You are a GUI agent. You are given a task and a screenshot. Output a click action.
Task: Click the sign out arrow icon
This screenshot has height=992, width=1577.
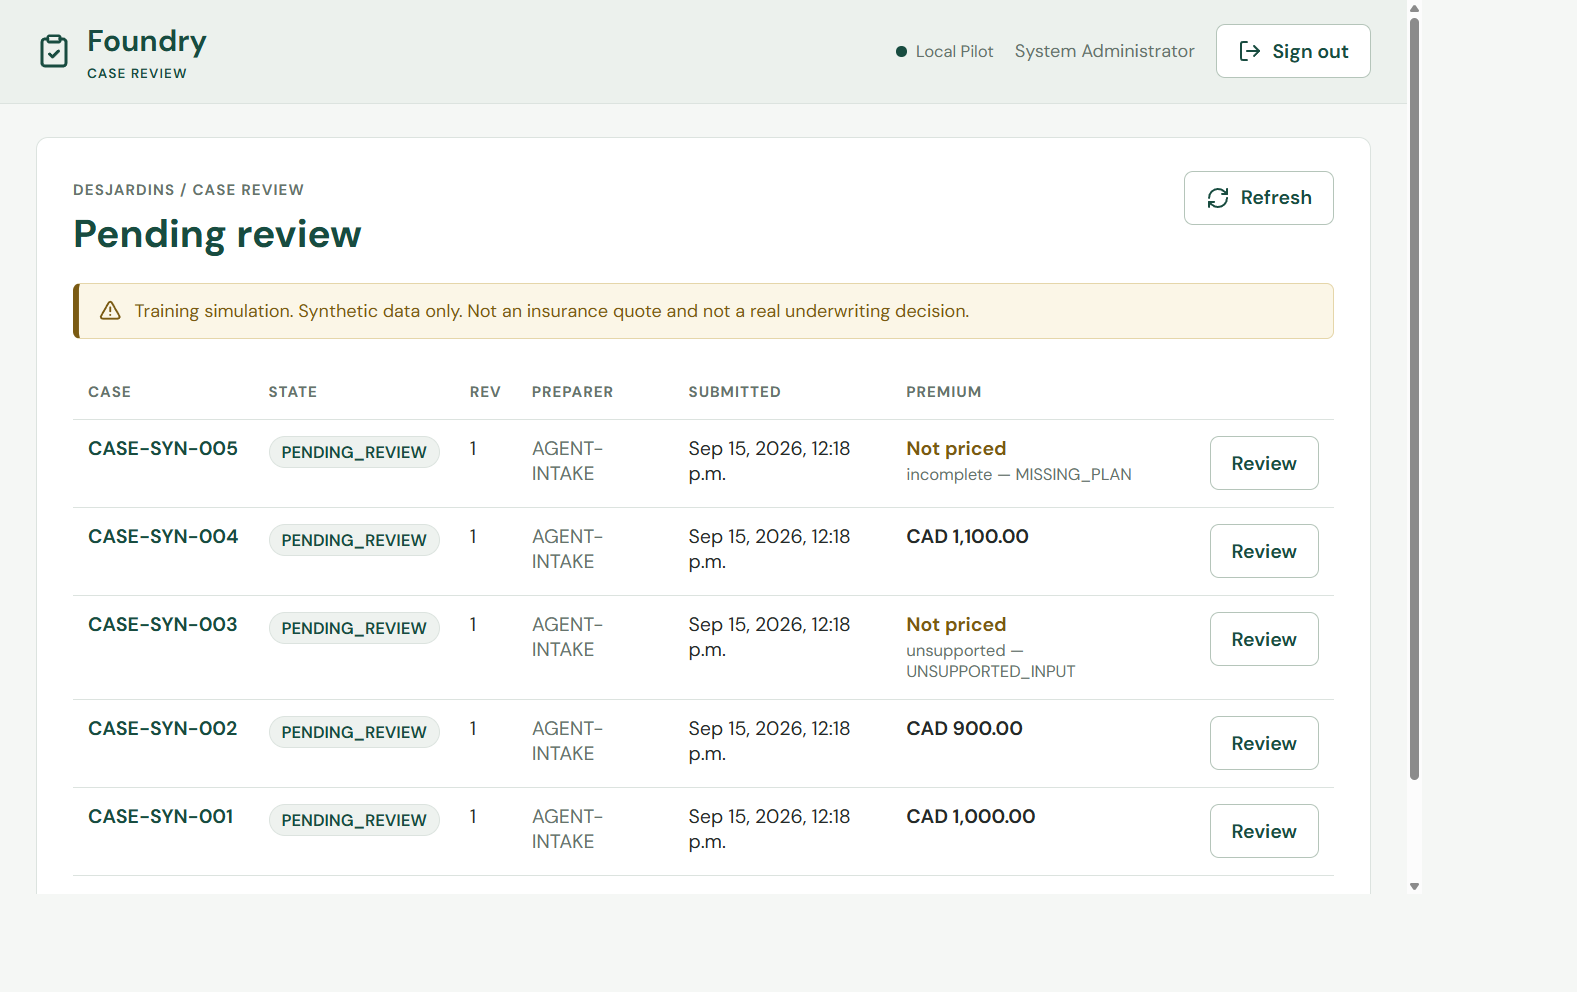[x=1249, y=51]
